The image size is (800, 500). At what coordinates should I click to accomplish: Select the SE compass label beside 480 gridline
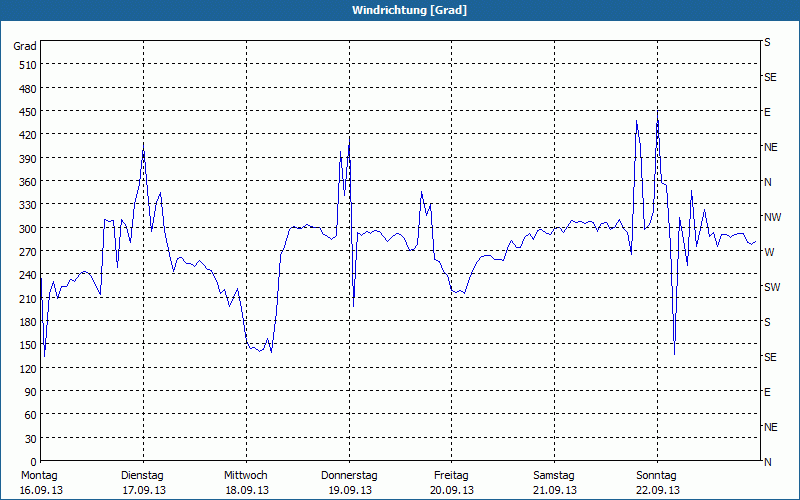(770, 78)
